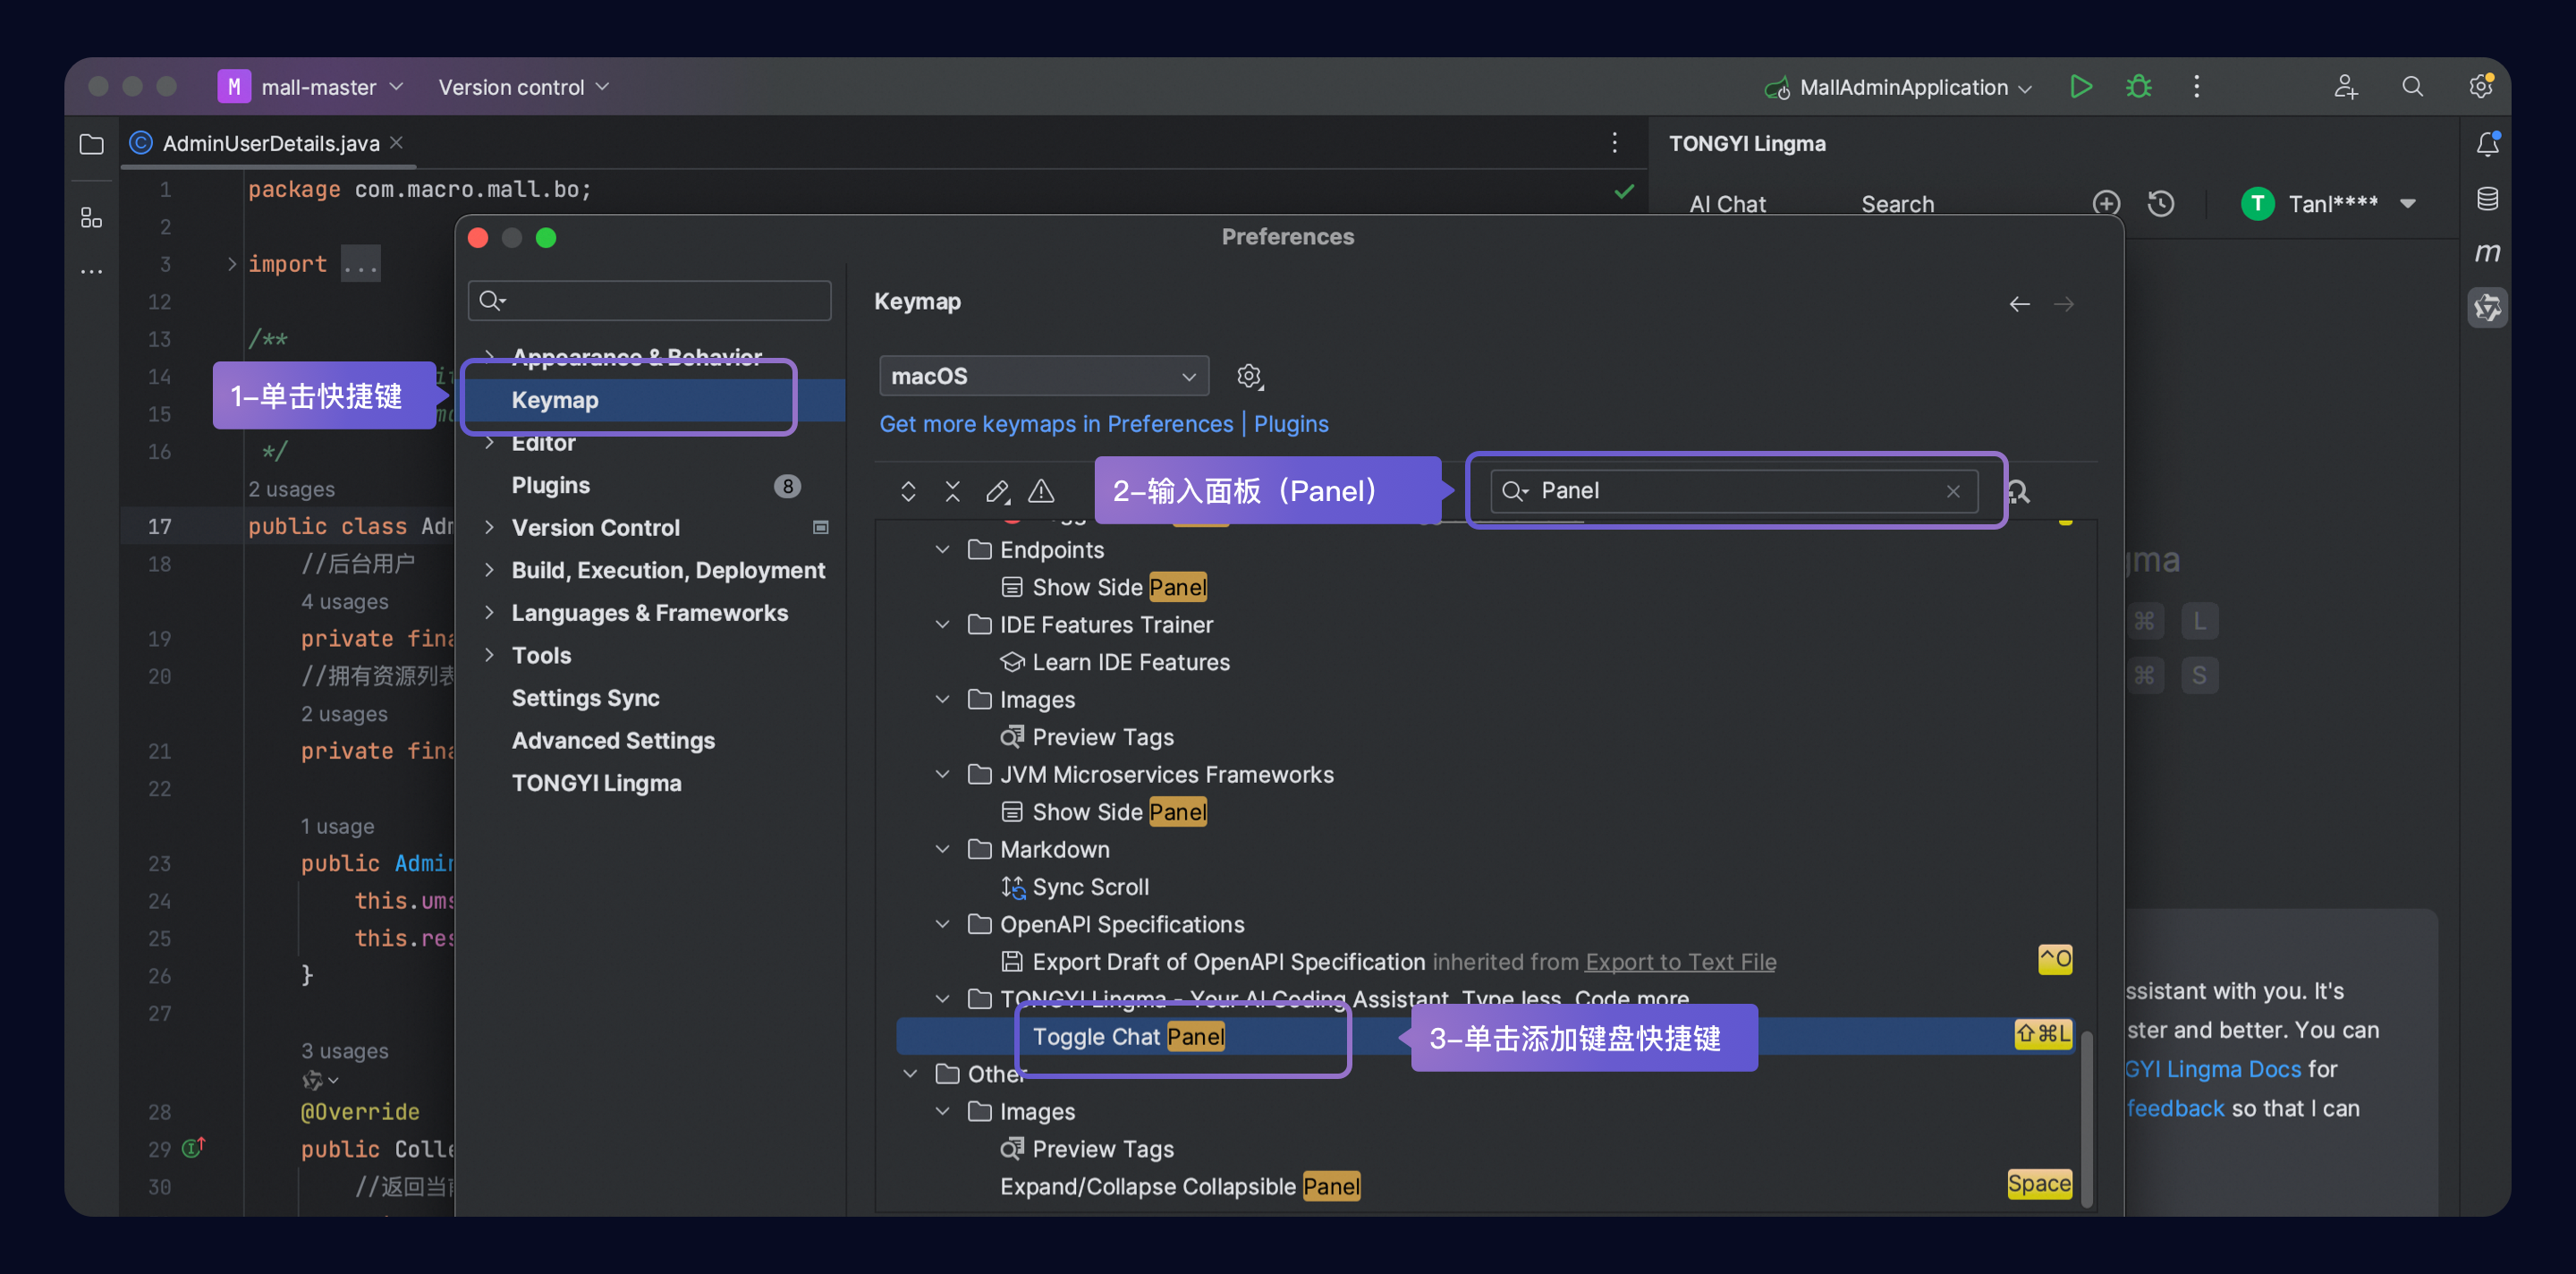Screen dimensions: 2576x1274
Task: Open the Project folder tool window icon
Action: click(x=91, y=144)
